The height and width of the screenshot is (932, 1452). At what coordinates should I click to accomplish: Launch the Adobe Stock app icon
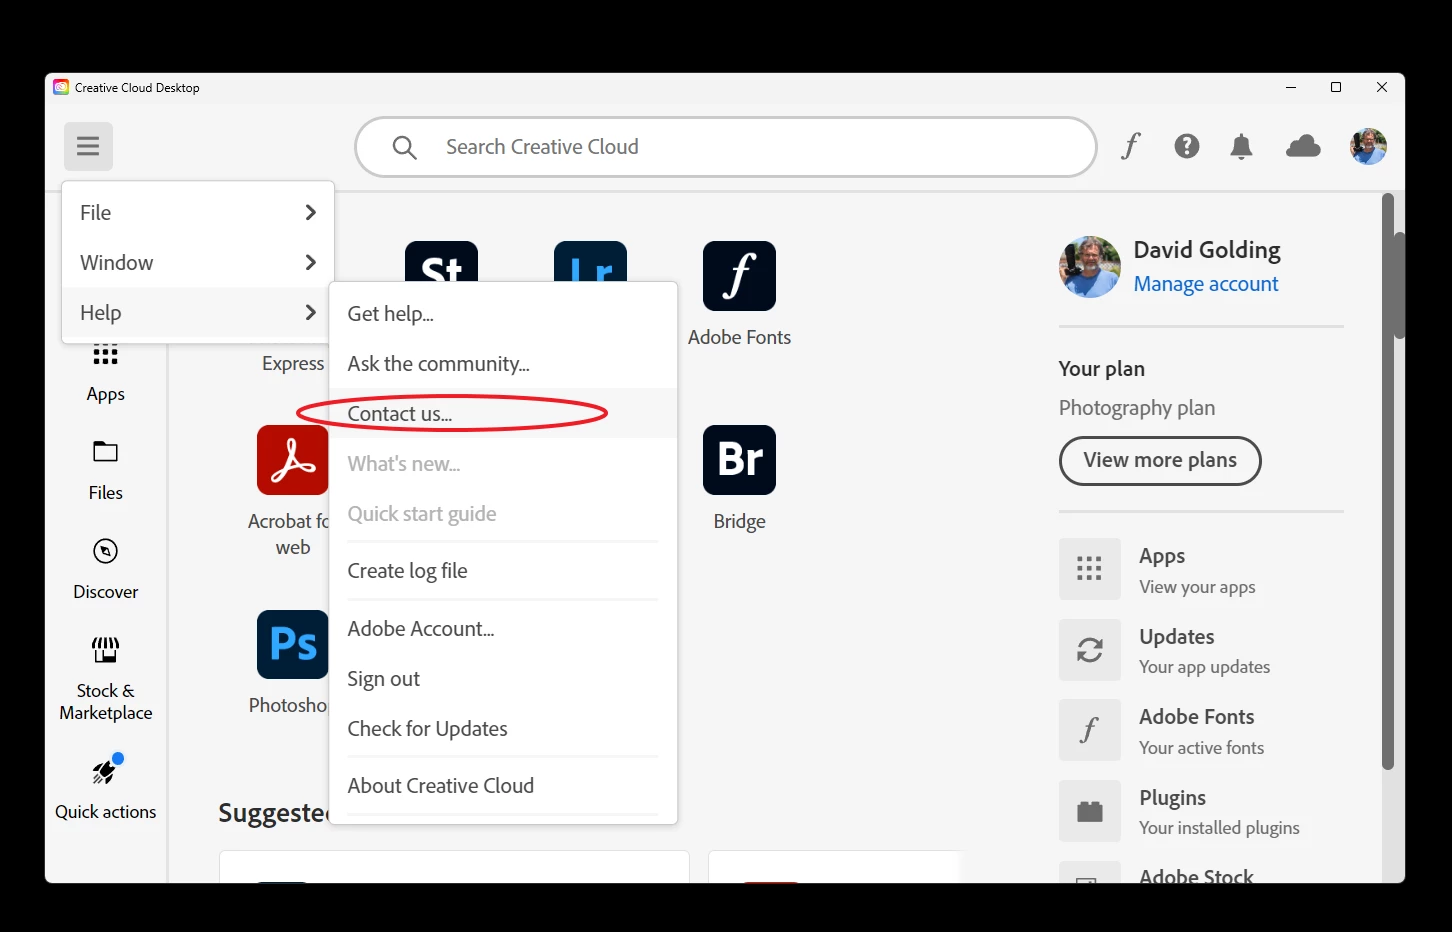pyautogui.click(x=441, y=262)
